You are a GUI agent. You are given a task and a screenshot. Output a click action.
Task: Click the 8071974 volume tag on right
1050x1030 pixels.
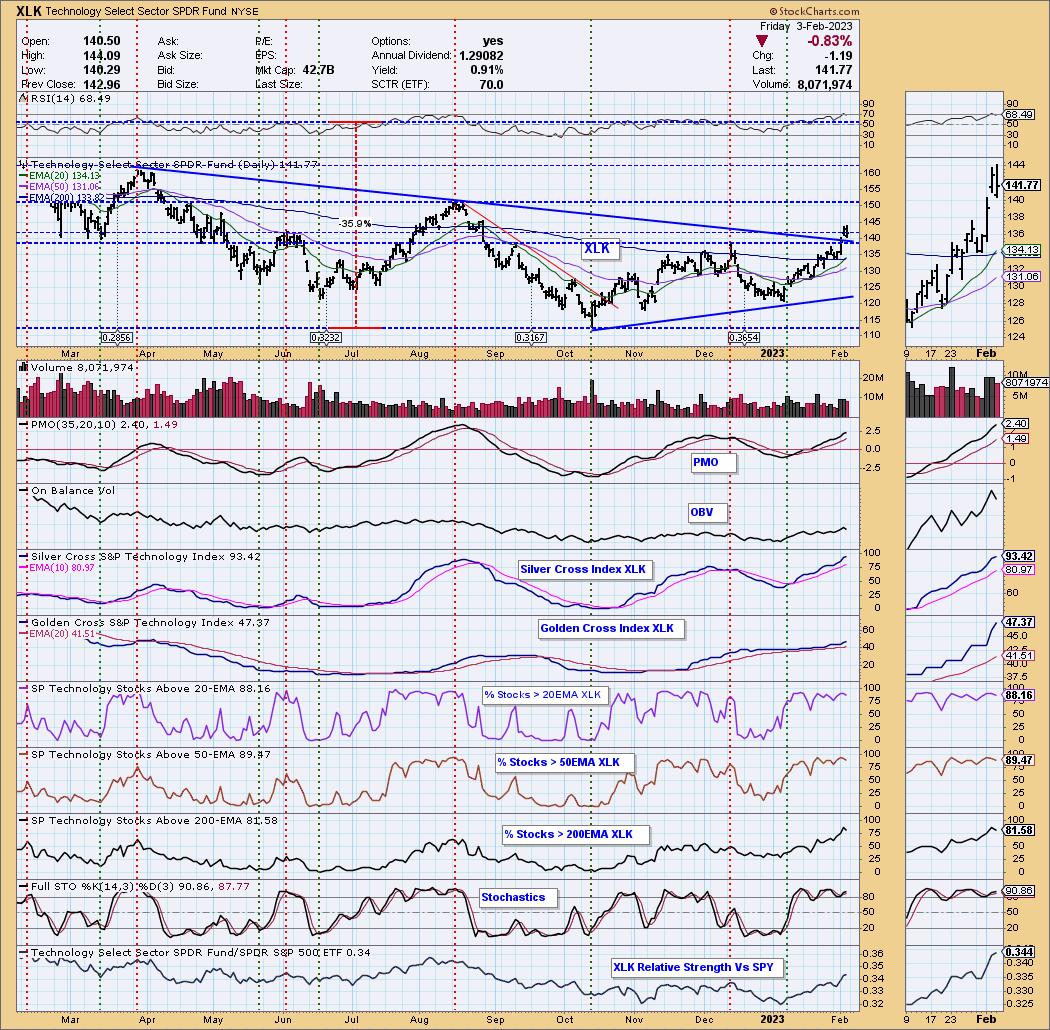click(x=1026, y=383)
